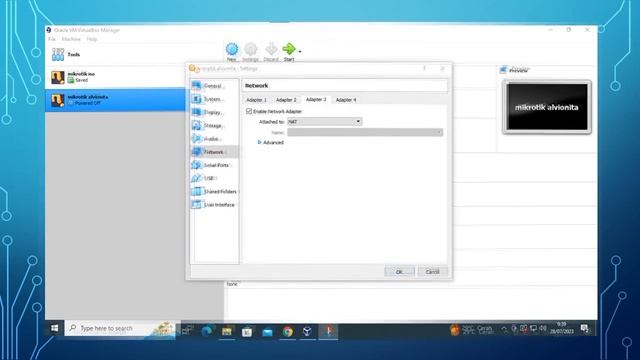Launch Microsoft Edge from the taskbar
640x360 pixels.
[x=207, y=331]
